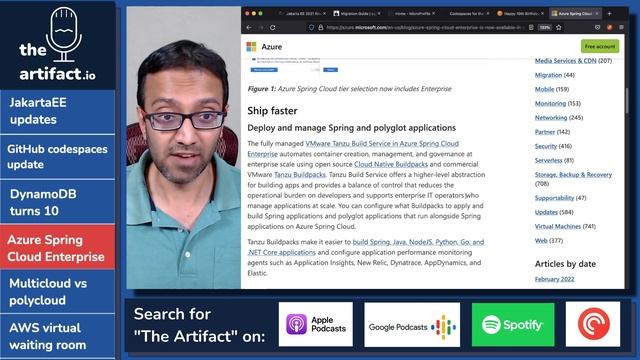Select the Multicloud vs polycloud topic
Image resolution: width=640 pixels, height=360 pixels.
tap(58, 292)
